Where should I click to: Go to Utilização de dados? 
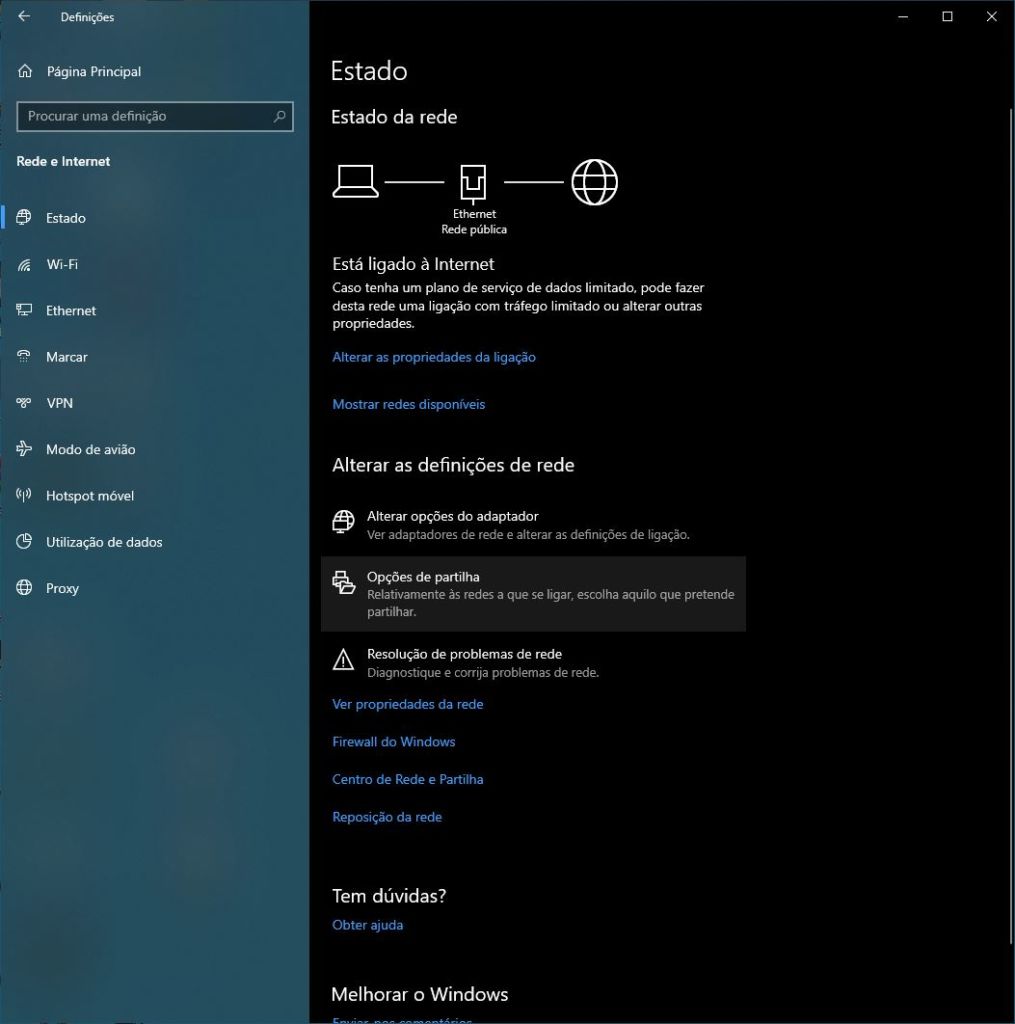click(103, 542)
